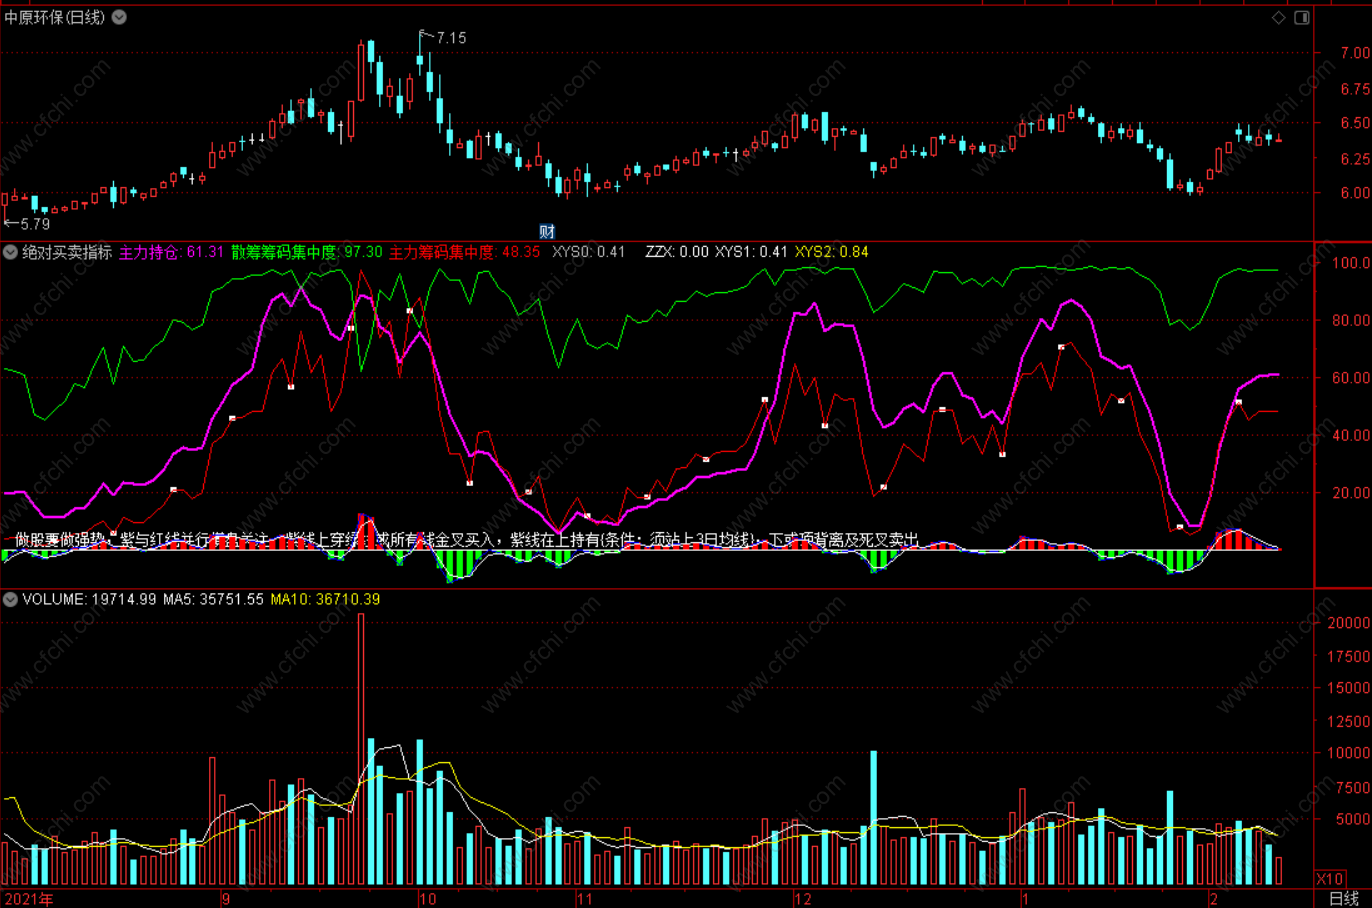The height and width of the screenshot is (908, 1372).
Task: Select month 10 on the time axis
Action: click(428, 899)
